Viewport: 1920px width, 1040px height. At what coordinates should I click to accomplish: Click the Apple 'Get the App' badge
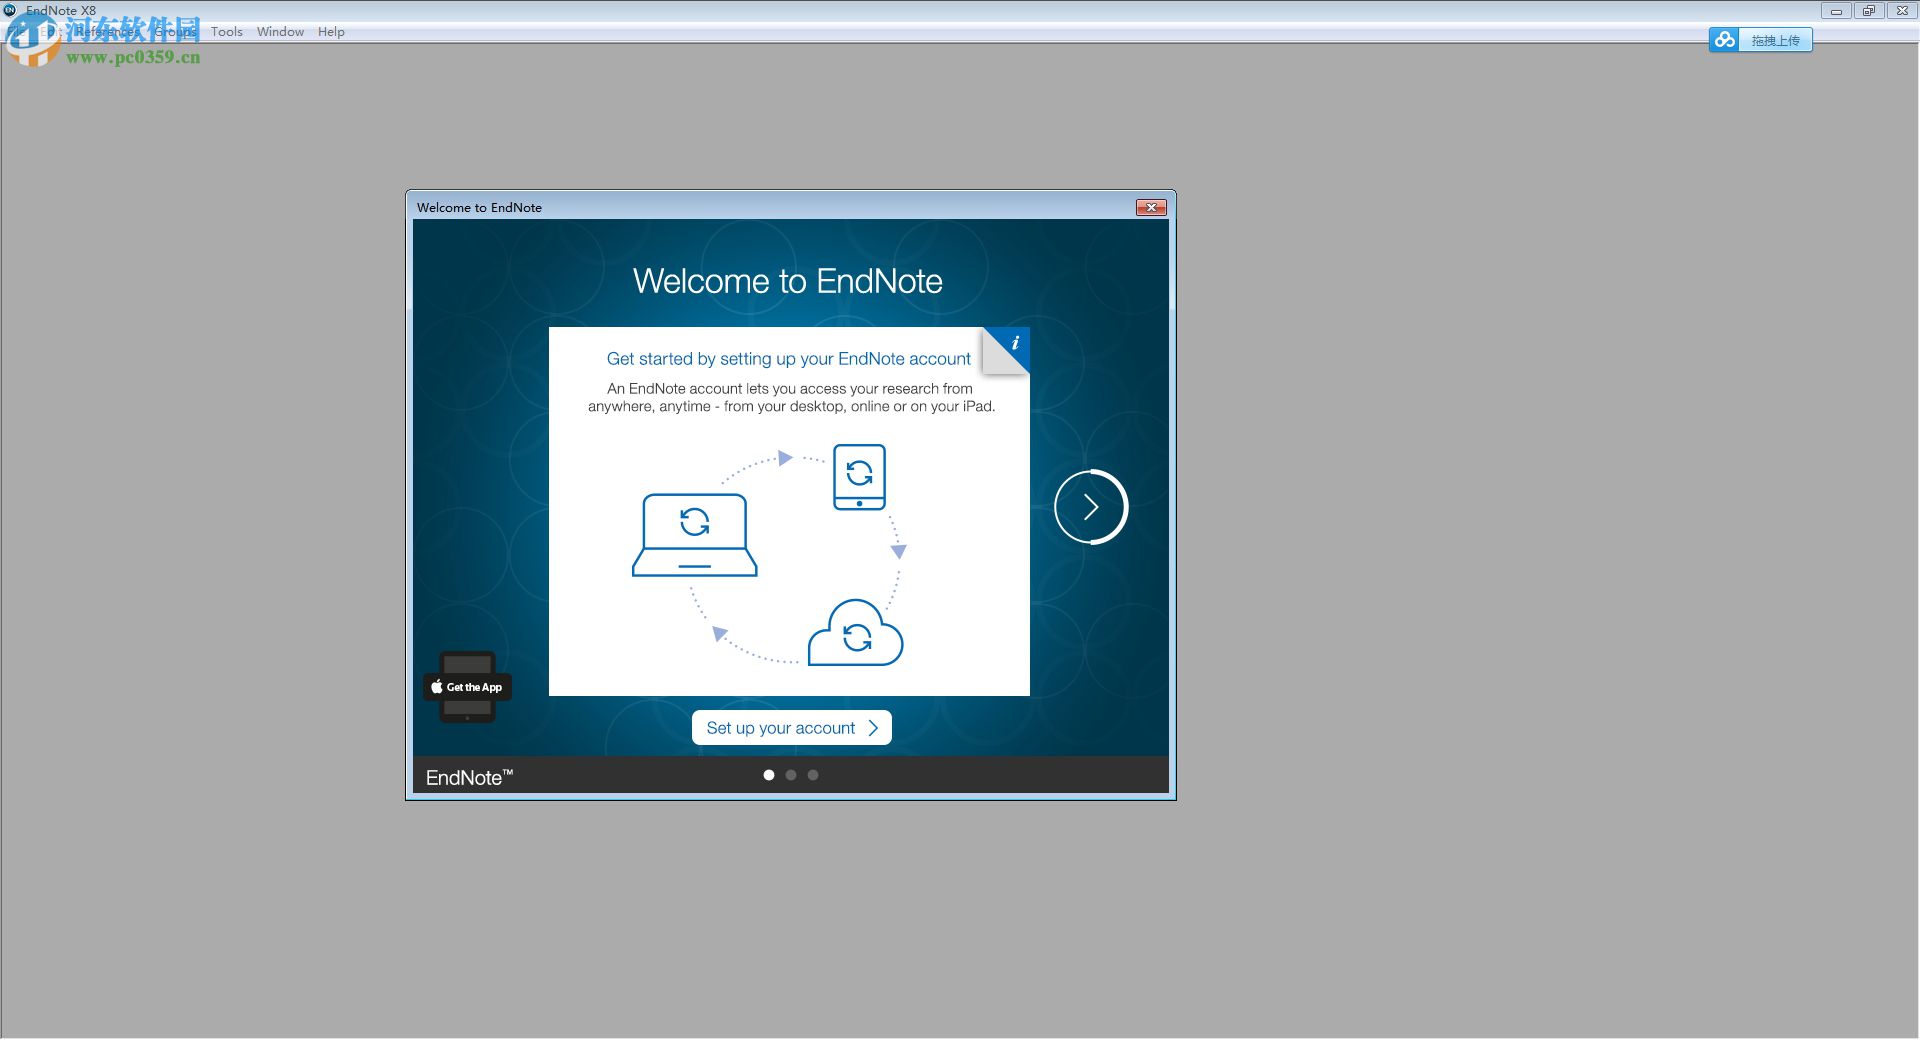tap(466, 687)
